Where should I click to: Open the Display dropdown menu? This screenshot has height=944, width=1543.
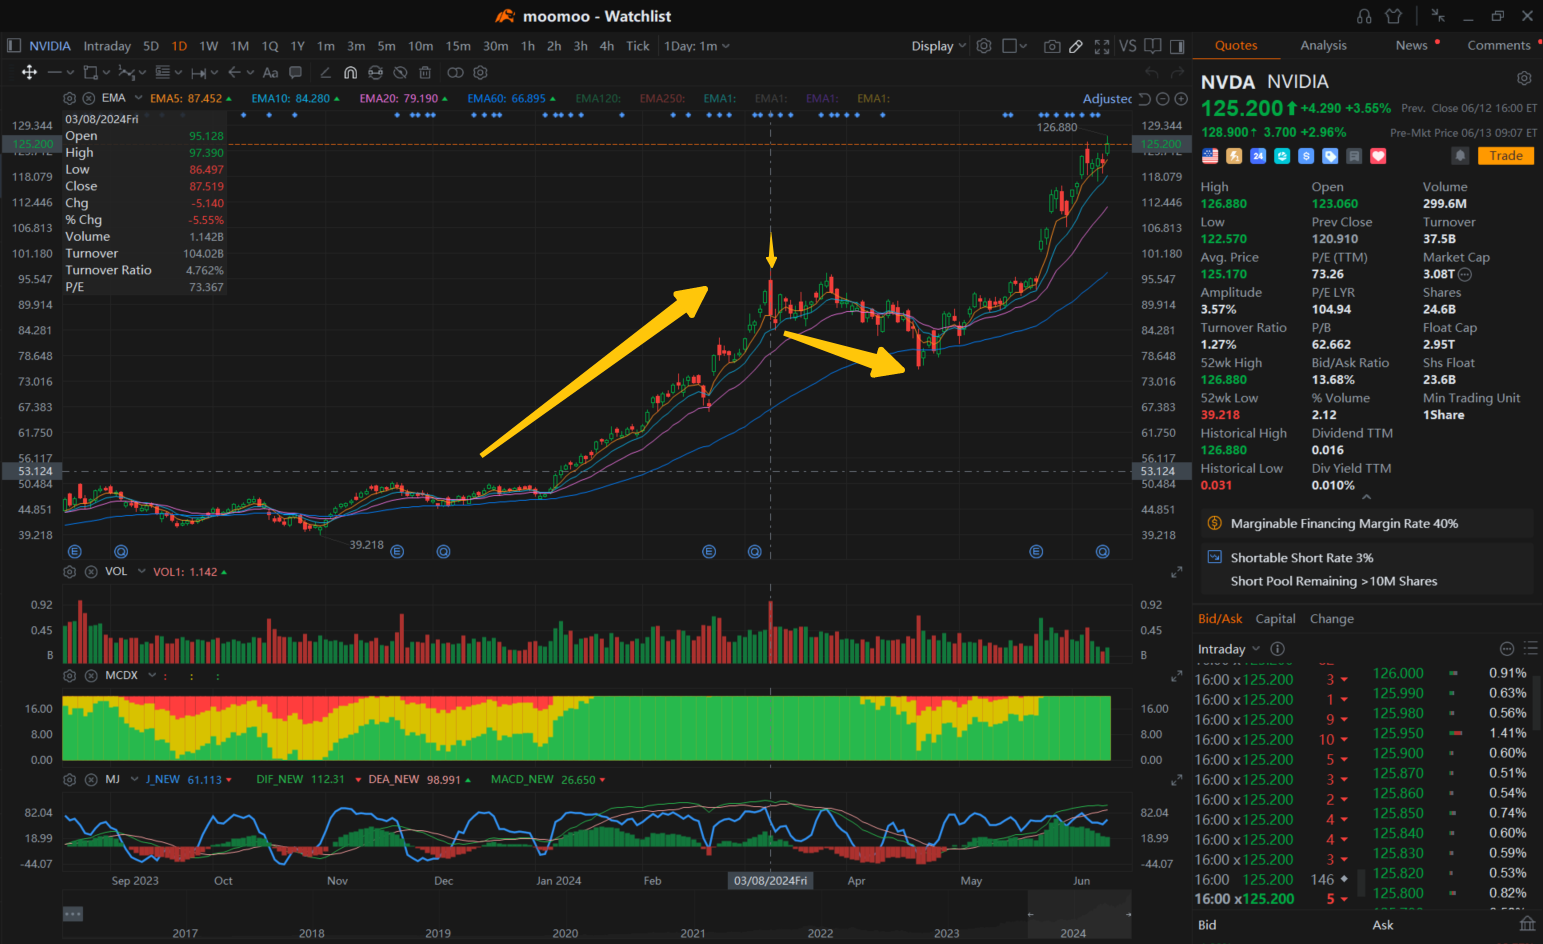click(x=939, y=46)
